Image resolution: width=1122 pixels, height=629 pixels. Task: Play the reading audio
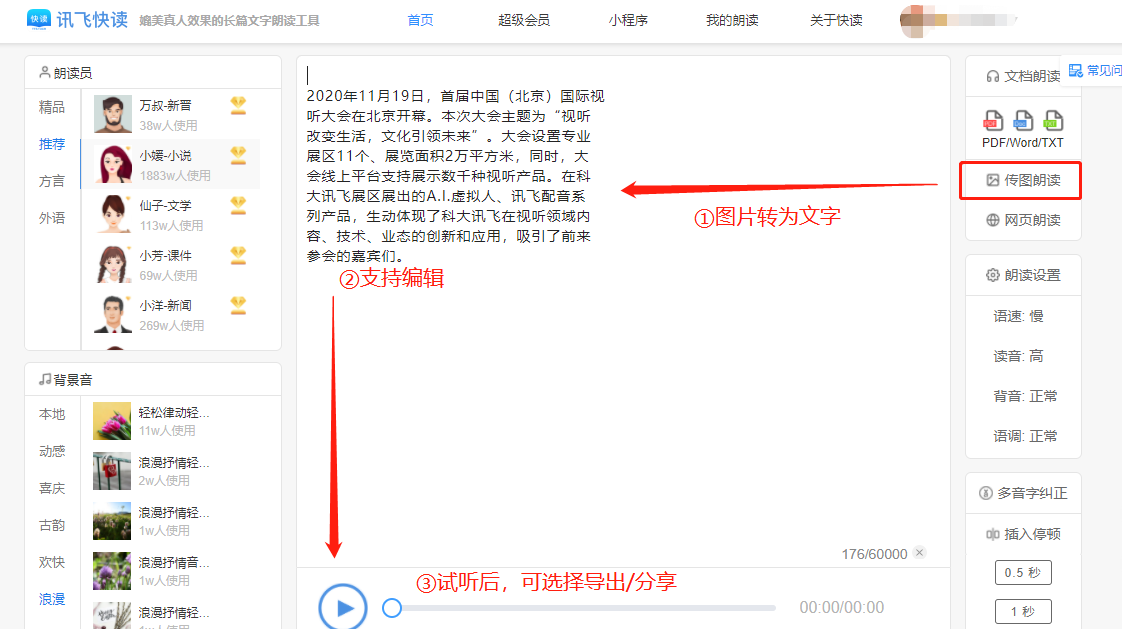tap(343, 608)
